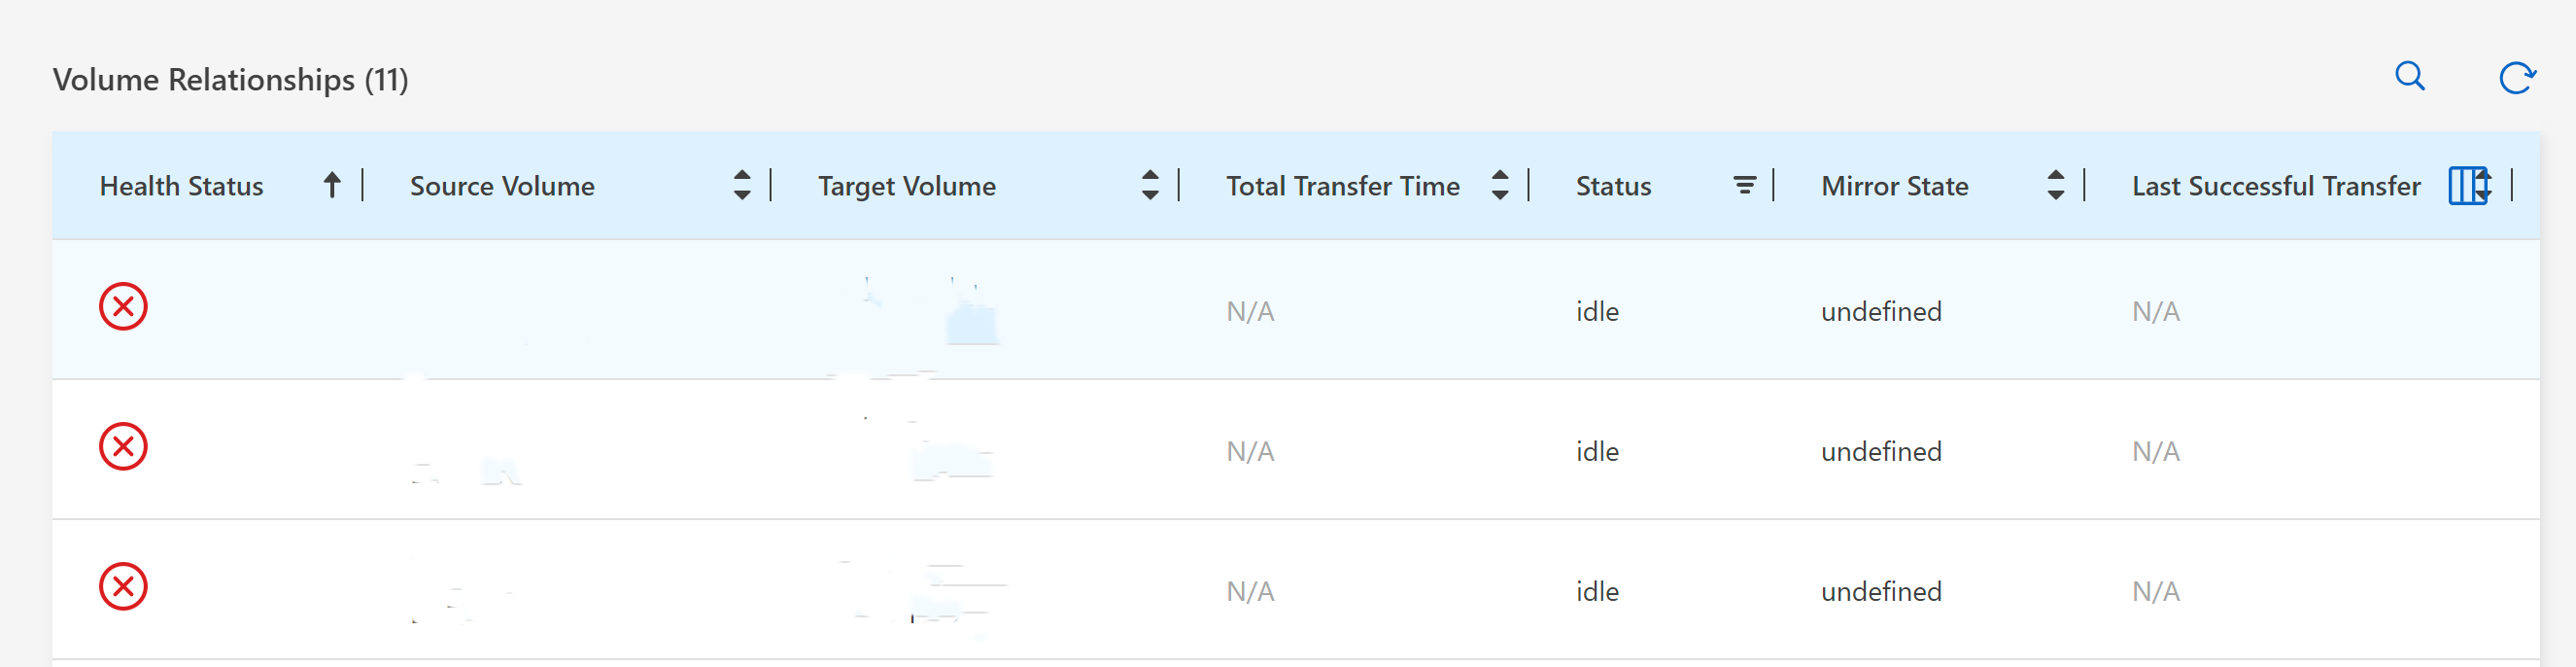Click the red error health icon in first row
This screenshot has width=2576, height=667.
pos(122,307)
